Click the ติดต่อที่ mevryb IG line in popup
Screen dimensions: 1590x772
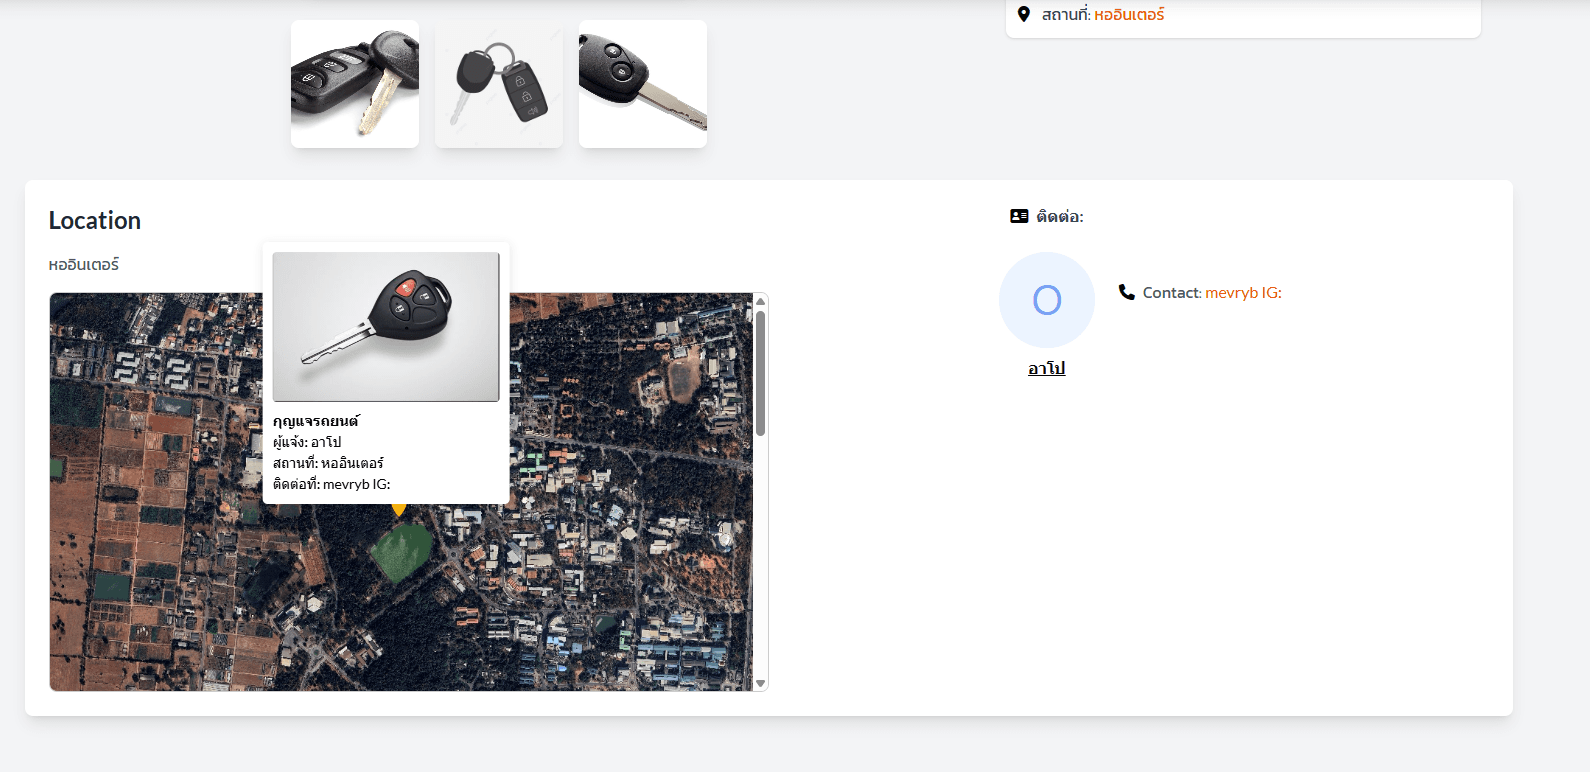tap(331, 484)
